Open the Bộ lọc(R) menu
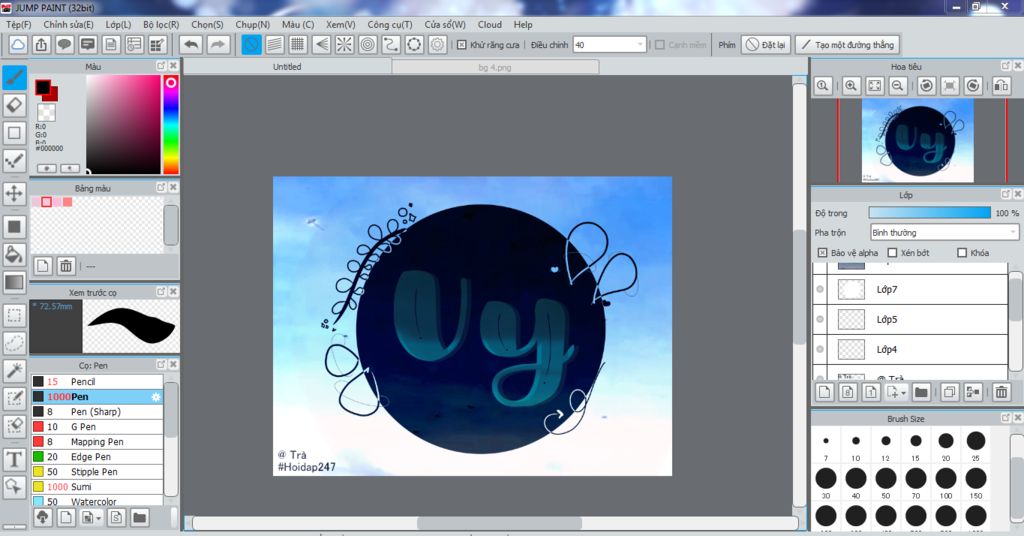The height and width of the screenshot is (536, 1024). [x=161, y=24]
